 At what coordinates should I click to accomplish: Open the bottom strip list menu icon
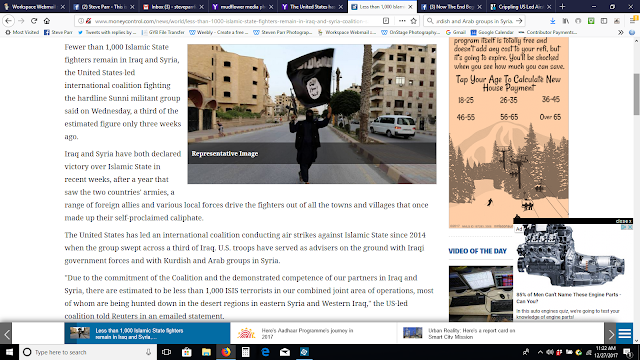click(x=625, y=334)
